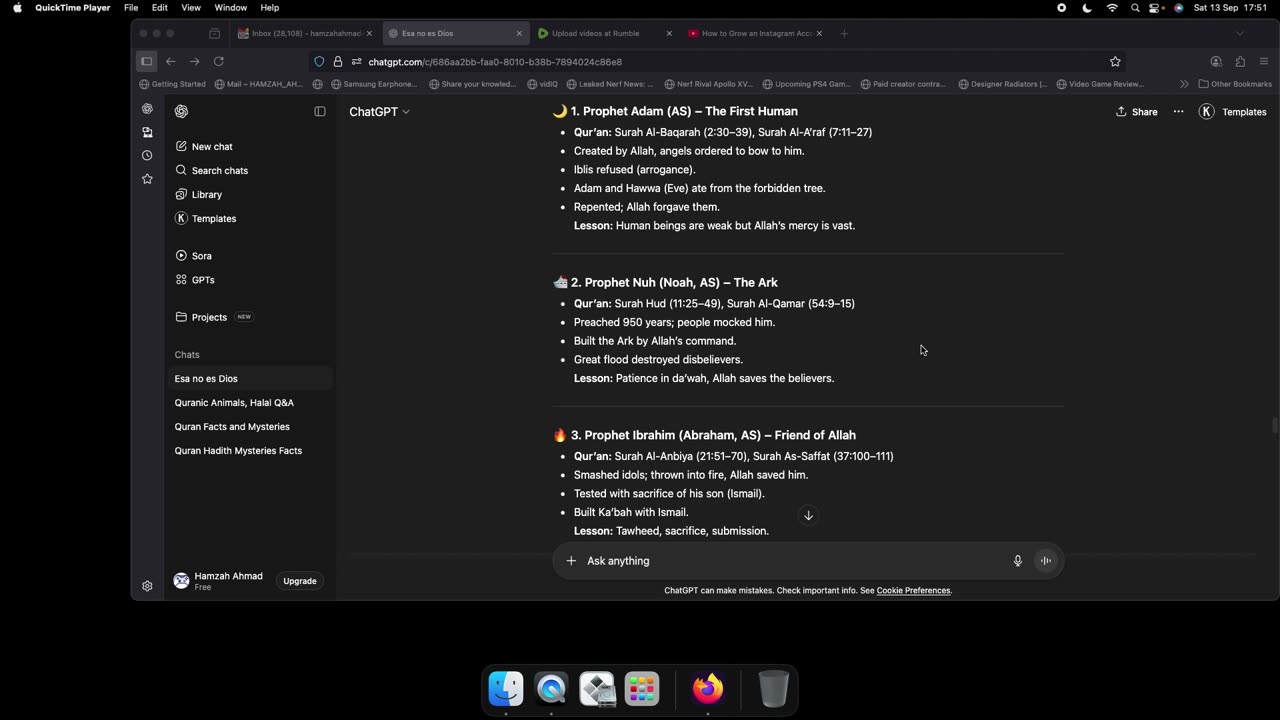This screenshot has height=720, width=1280.
Task: Open Search chats
Action: [x=212, y=170]
